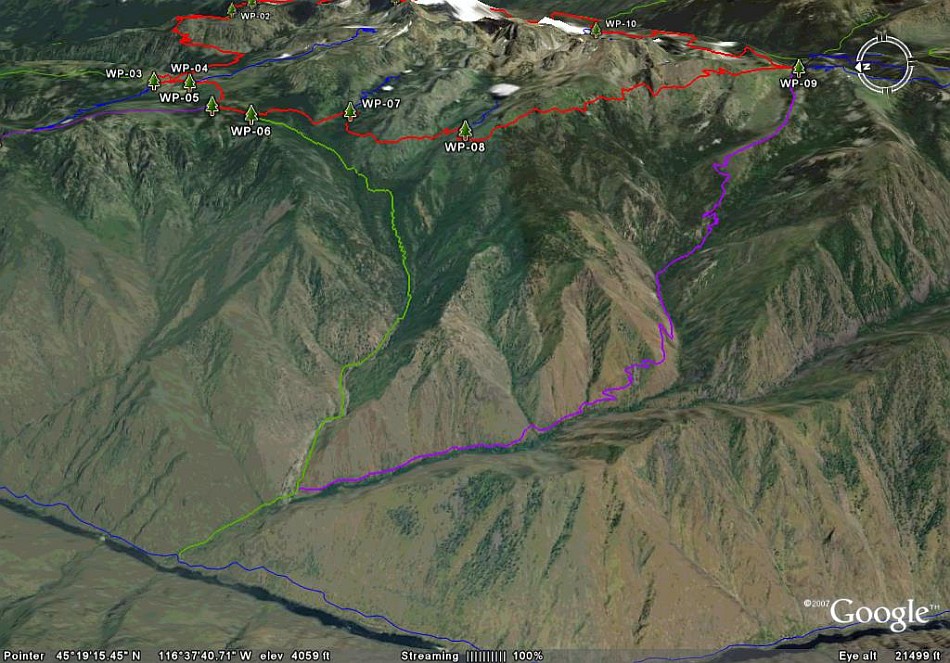Select the tree icon beside WP-03 label

(154, 81)
